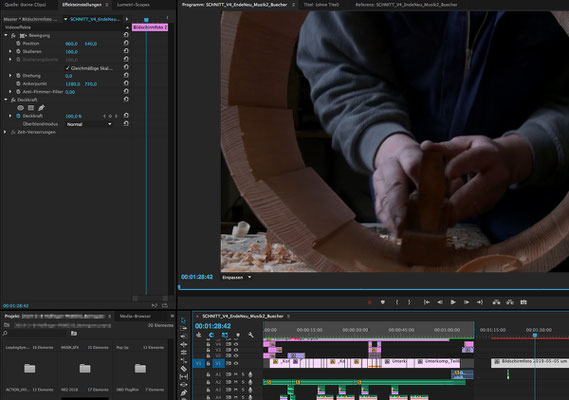This screenshot has width=569, height=400.
Task: Toggle insert sequences as nests icon
Action: click(198, 335)
